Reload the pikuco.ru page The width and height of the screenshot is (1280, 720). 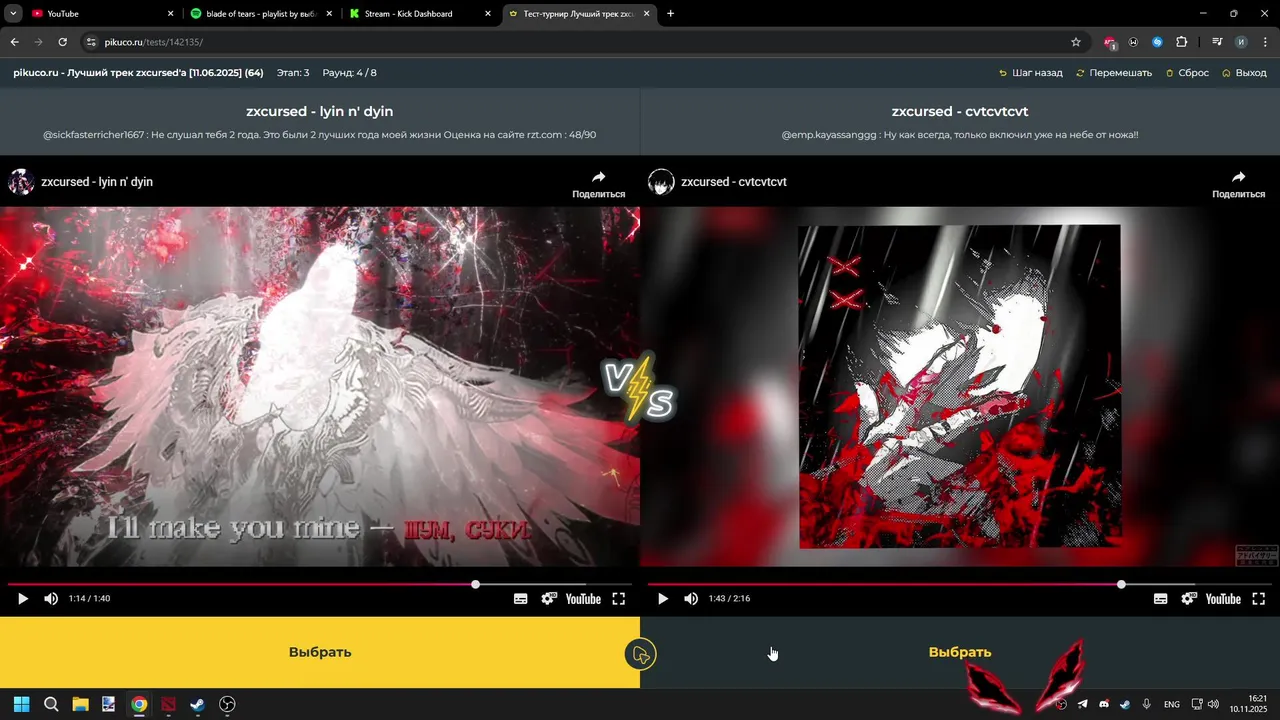point(62,42)
